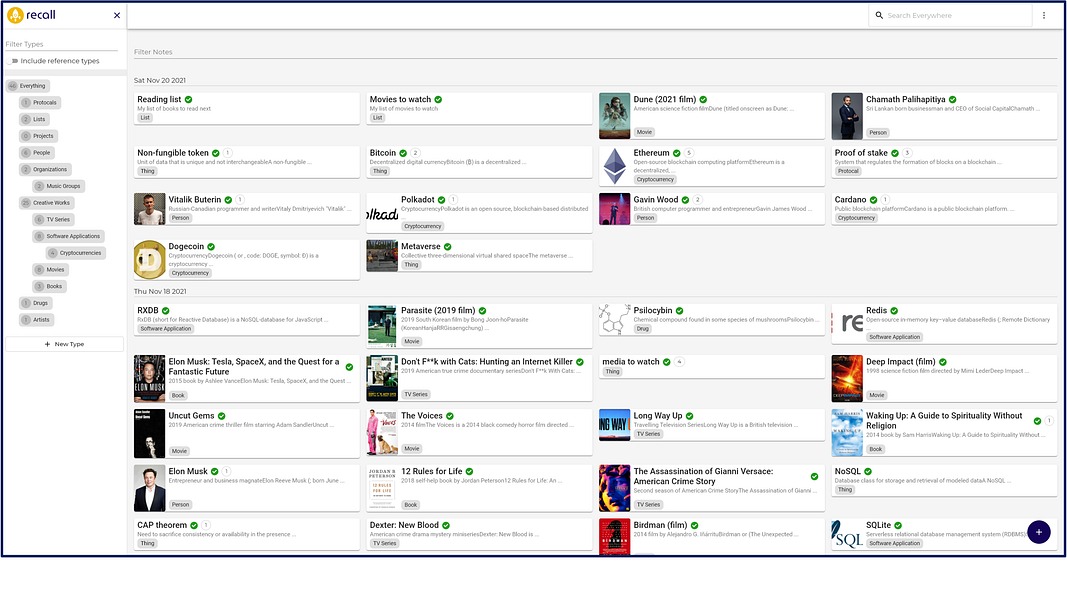Click the green check beside Dogecoin
The width and height of the screenshot is (1067, 600).
click(211, 247)
